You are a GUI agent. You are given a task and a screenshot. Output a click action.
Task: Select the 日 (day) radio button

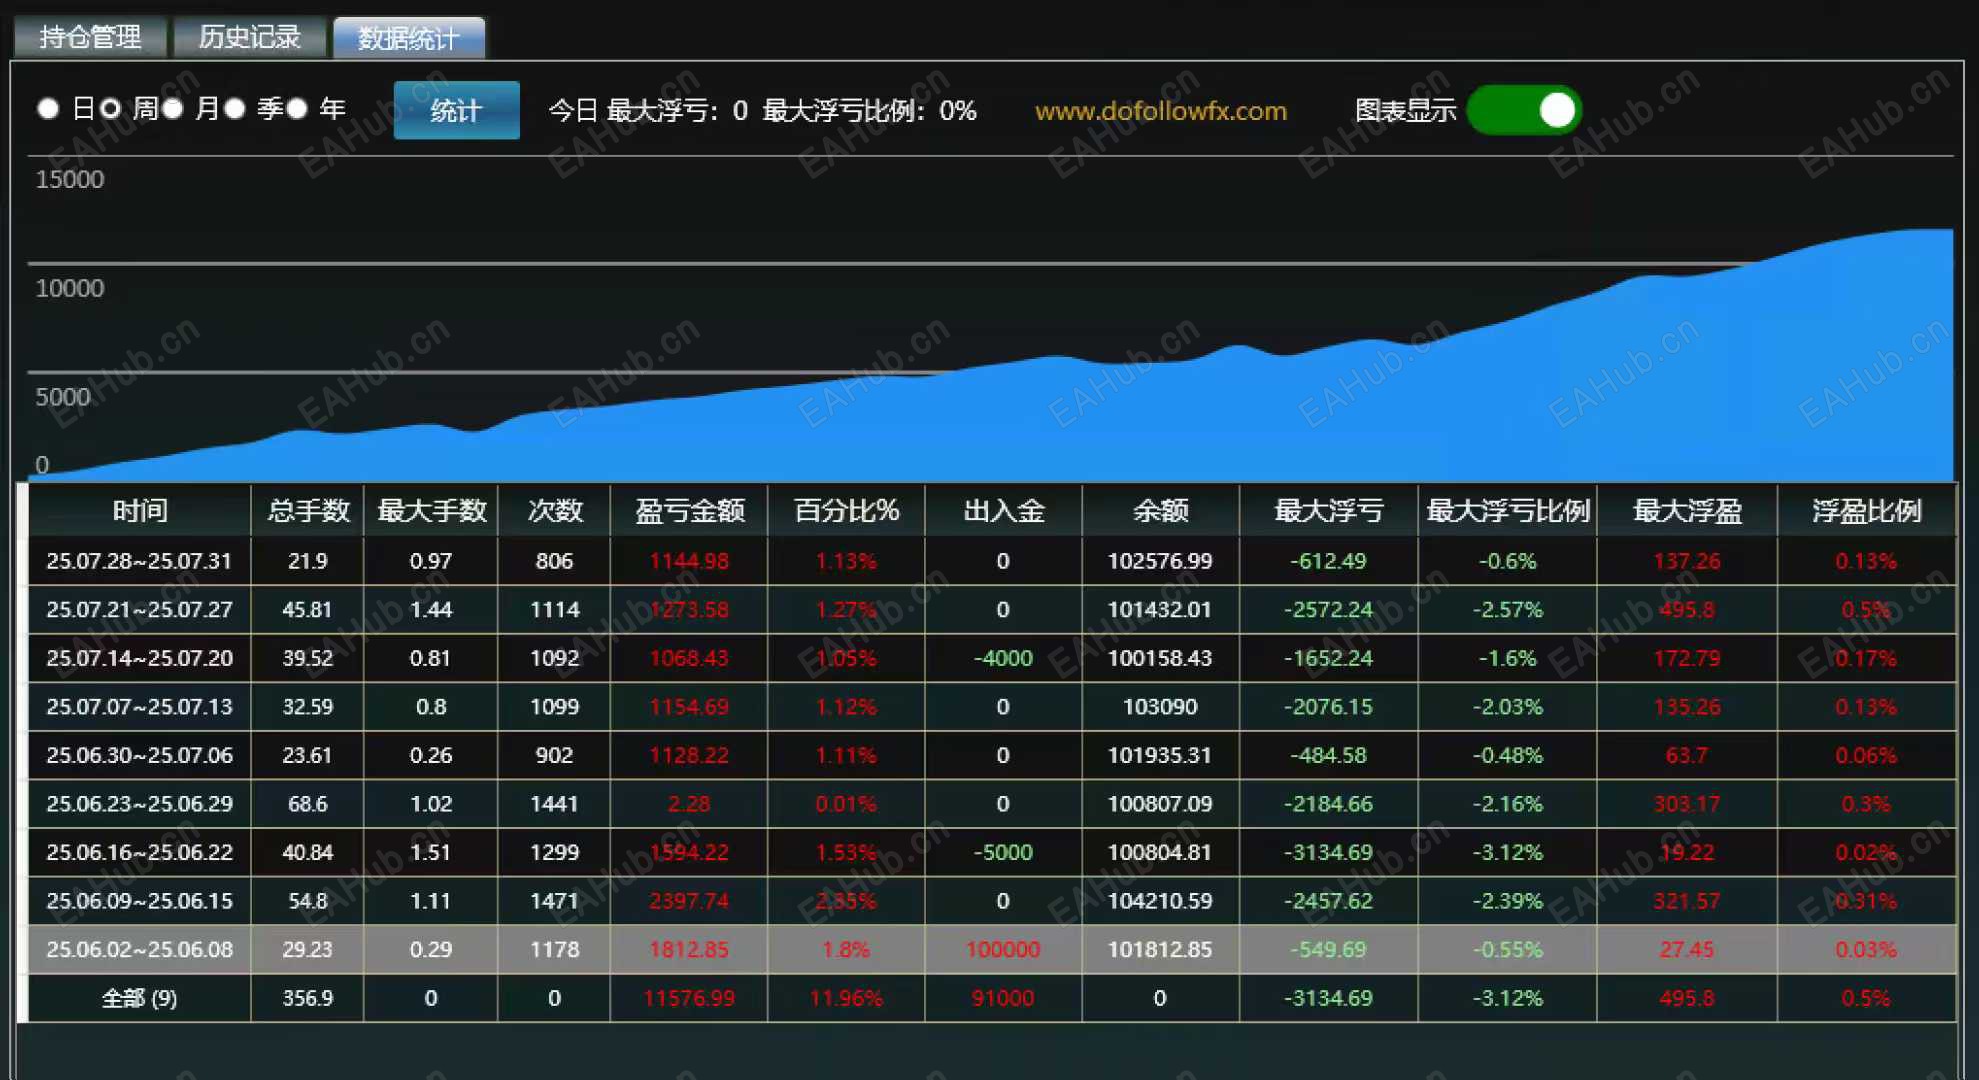pyautogui.click(x=48, y=109)
